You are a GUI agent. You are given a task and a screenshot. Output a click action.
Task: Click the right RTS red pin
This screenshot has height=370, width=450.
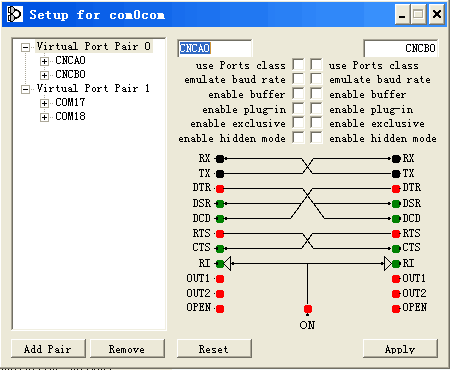pos(396,234)
